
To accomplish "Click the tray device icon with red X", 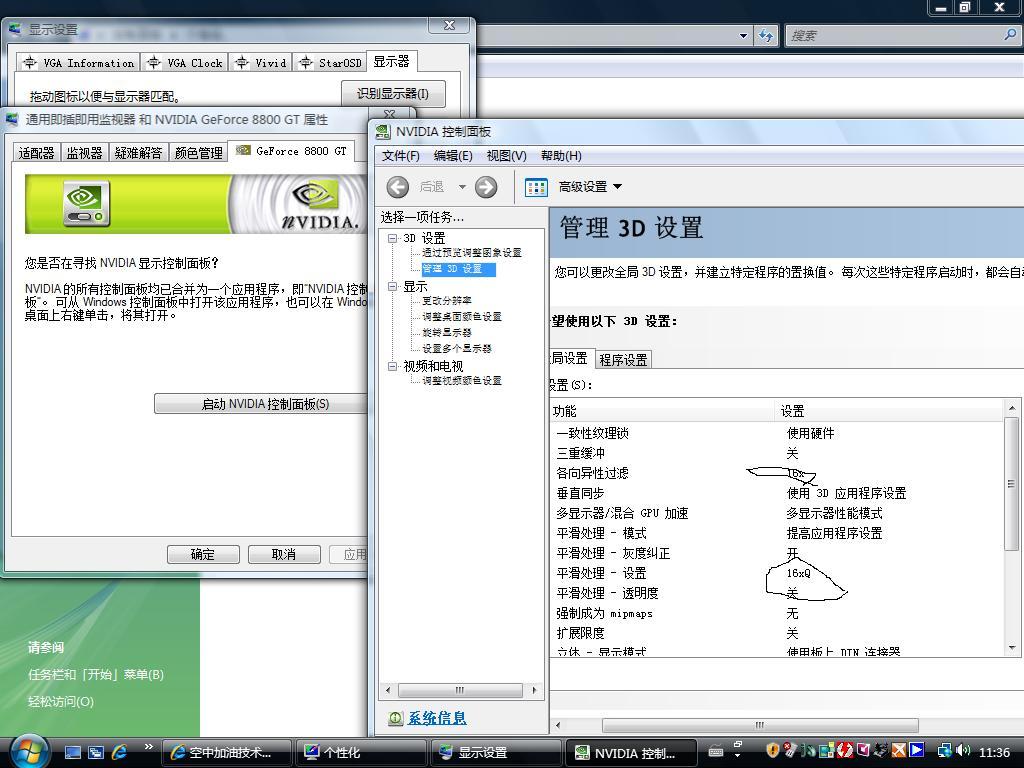I will [x=791, y=751].
